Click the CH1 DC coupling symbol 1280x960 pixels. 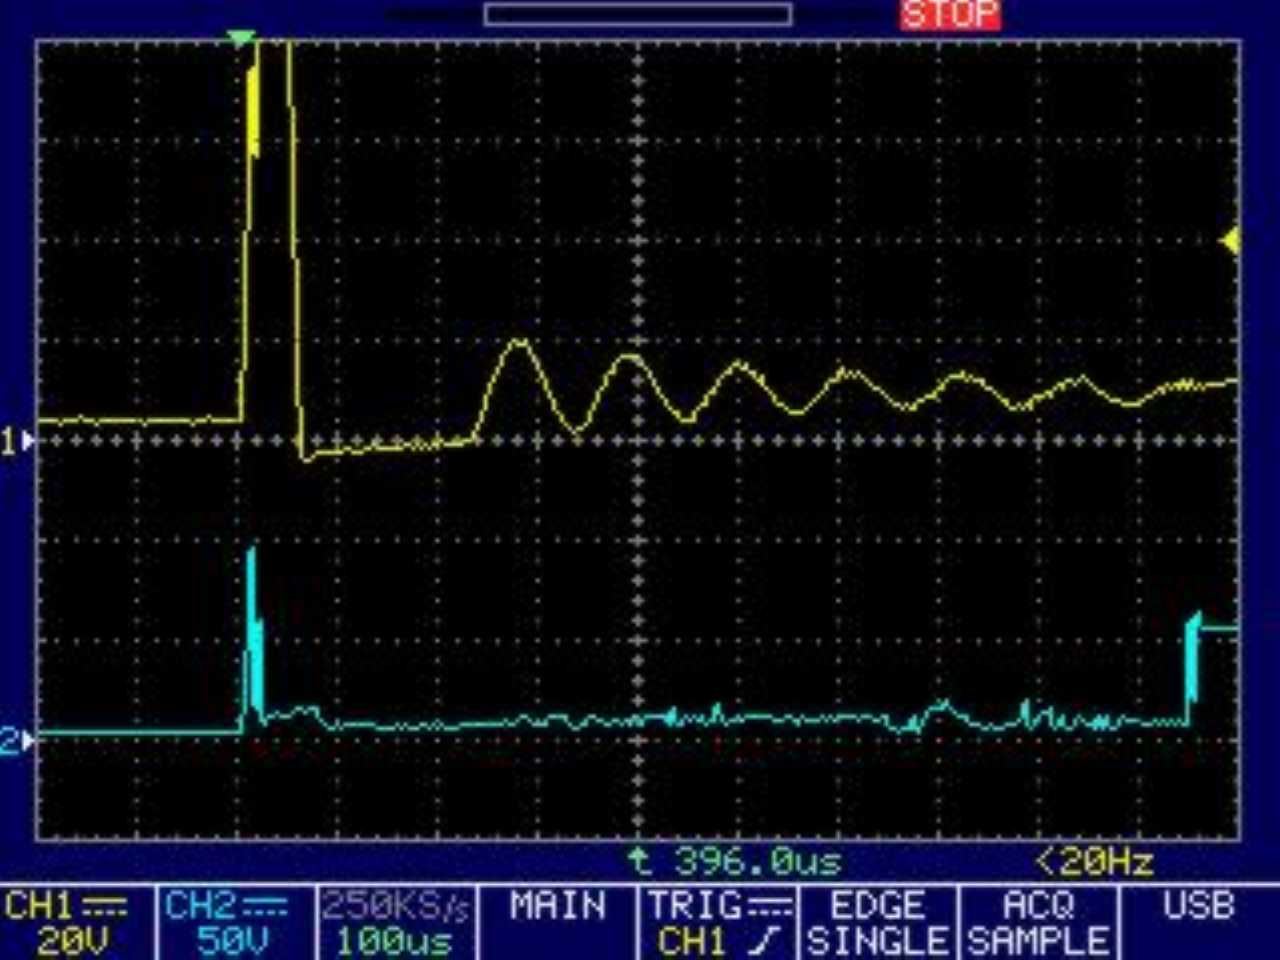point(104,907)
